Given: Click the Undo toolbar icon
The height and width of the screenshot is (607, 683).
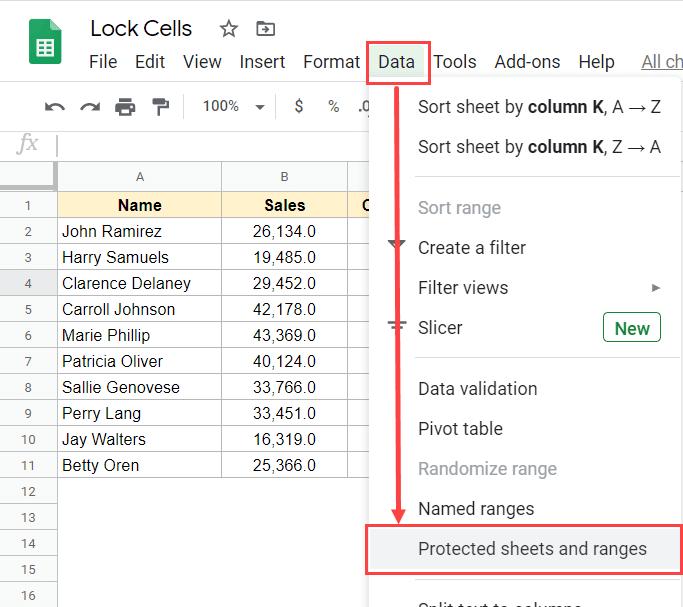Looking at the screenshot, I should pos(55,106).
